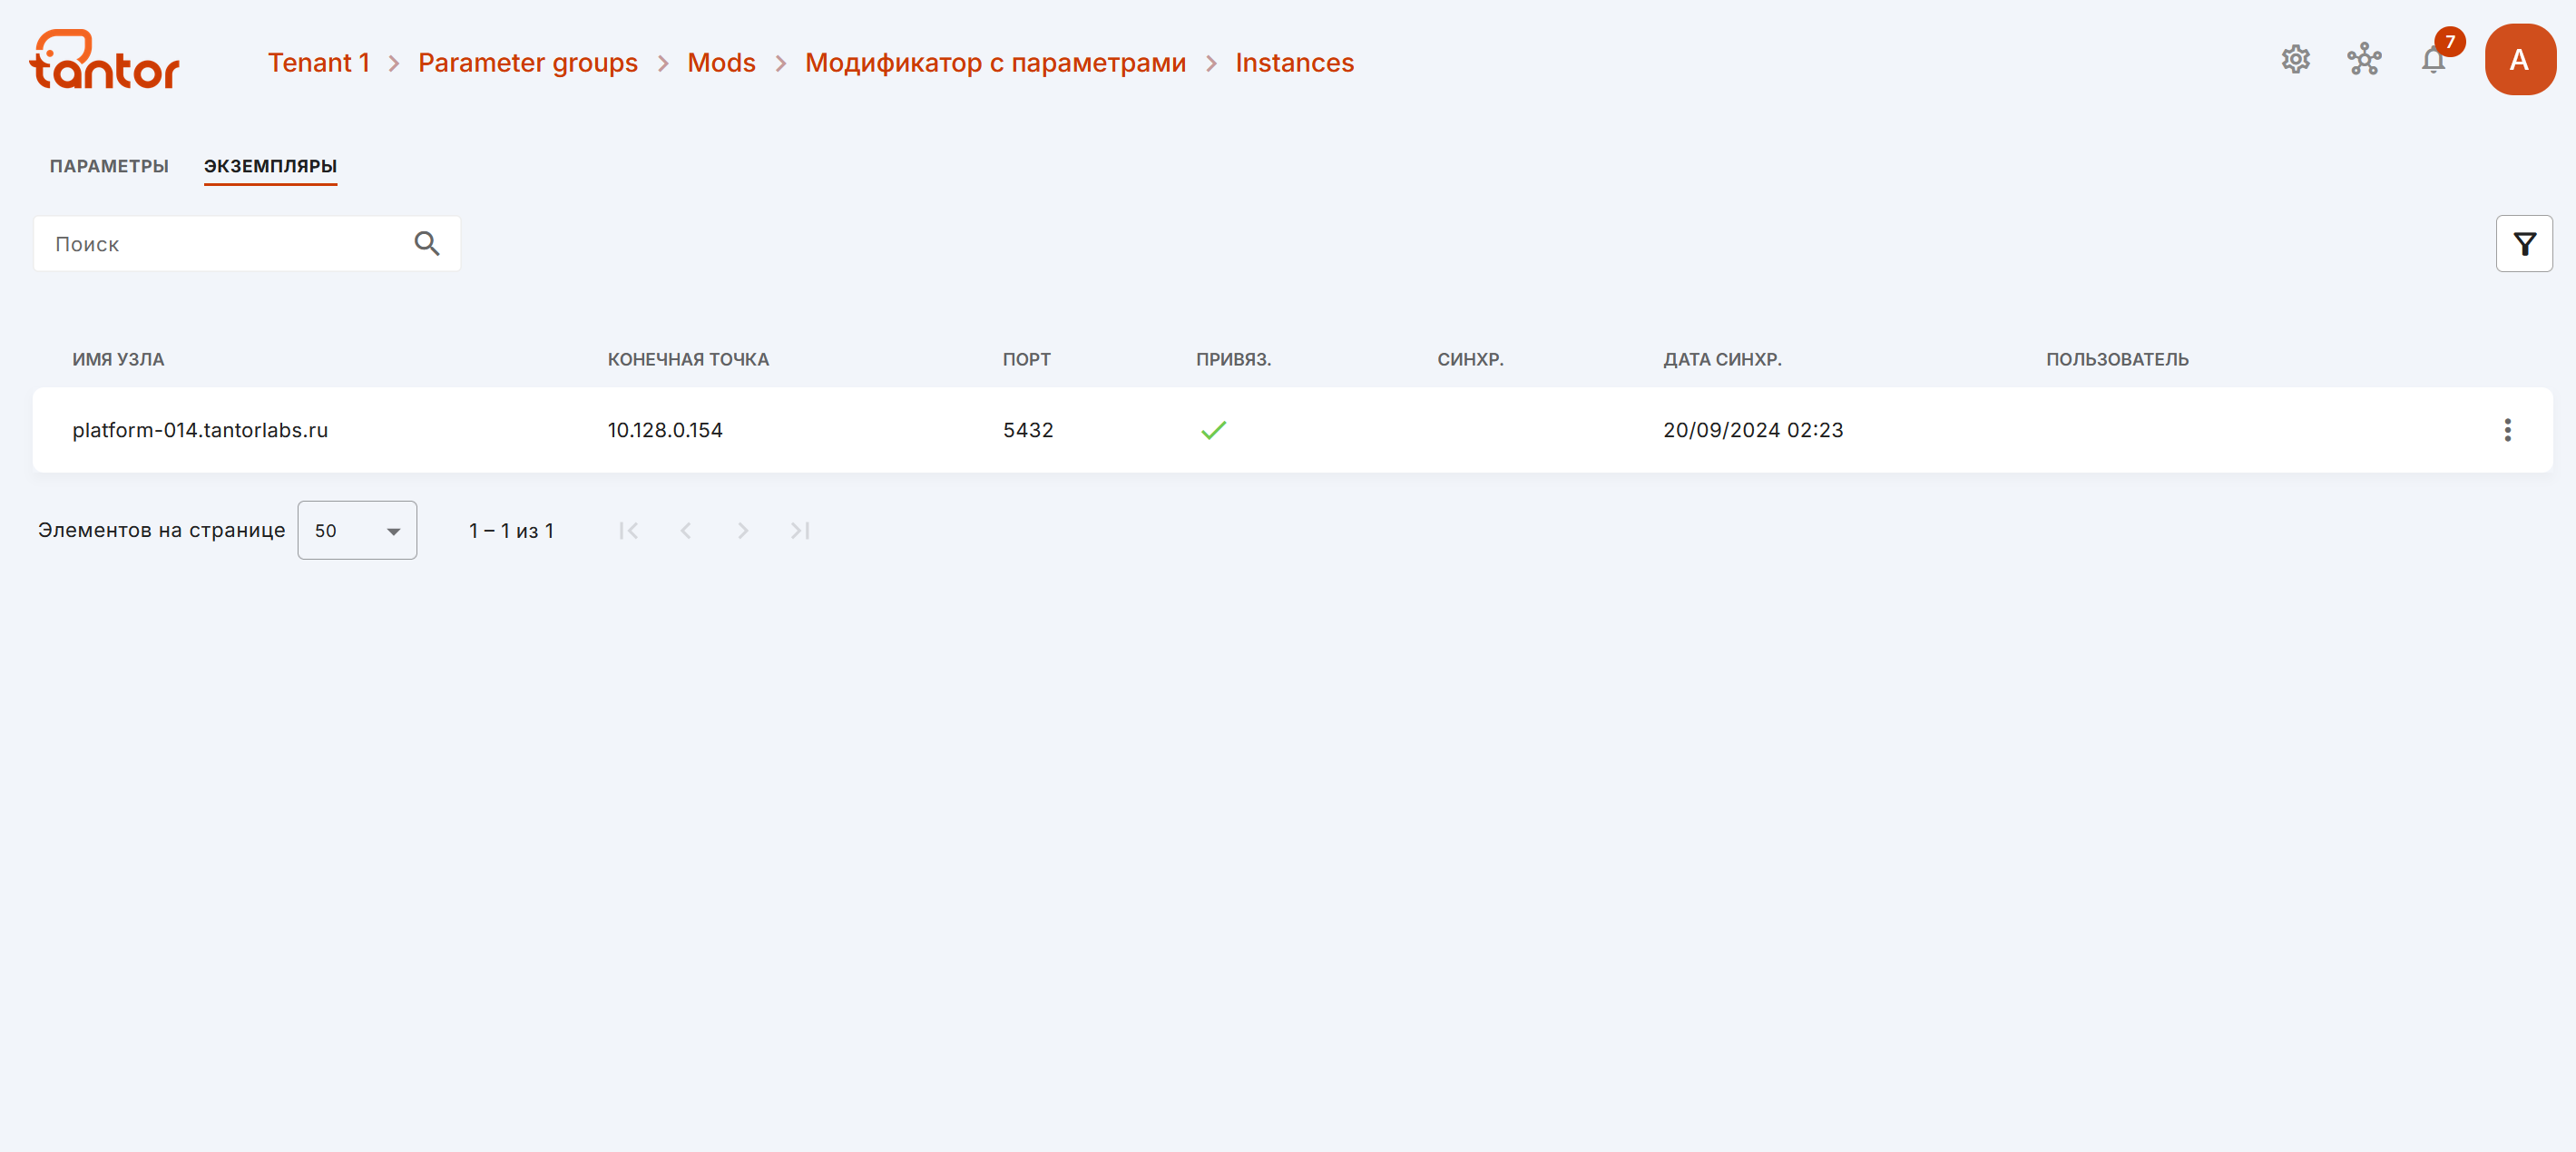Click the Tantor logo
2576x1152 pixels.
pyautogui.click(x=104, y=60)
